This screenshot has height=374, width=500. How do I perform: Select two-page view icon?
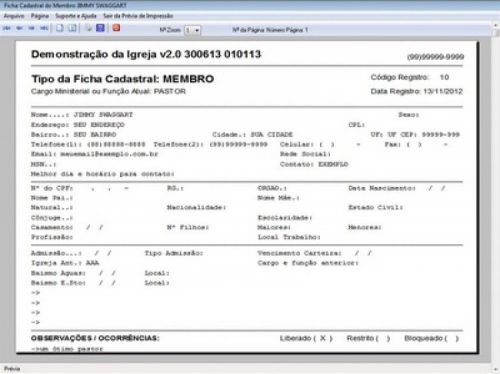[x=72, y=28]
